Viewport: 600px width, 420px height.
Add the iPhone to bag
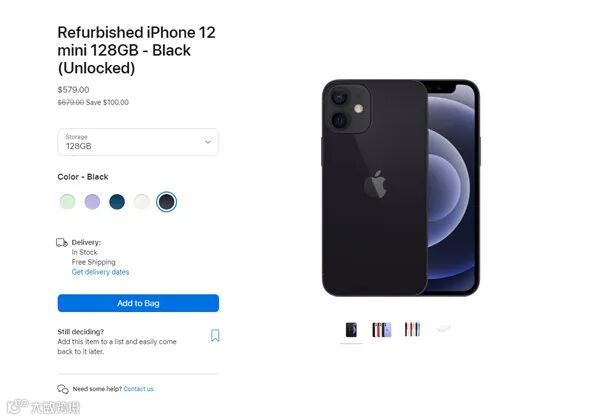138,303
